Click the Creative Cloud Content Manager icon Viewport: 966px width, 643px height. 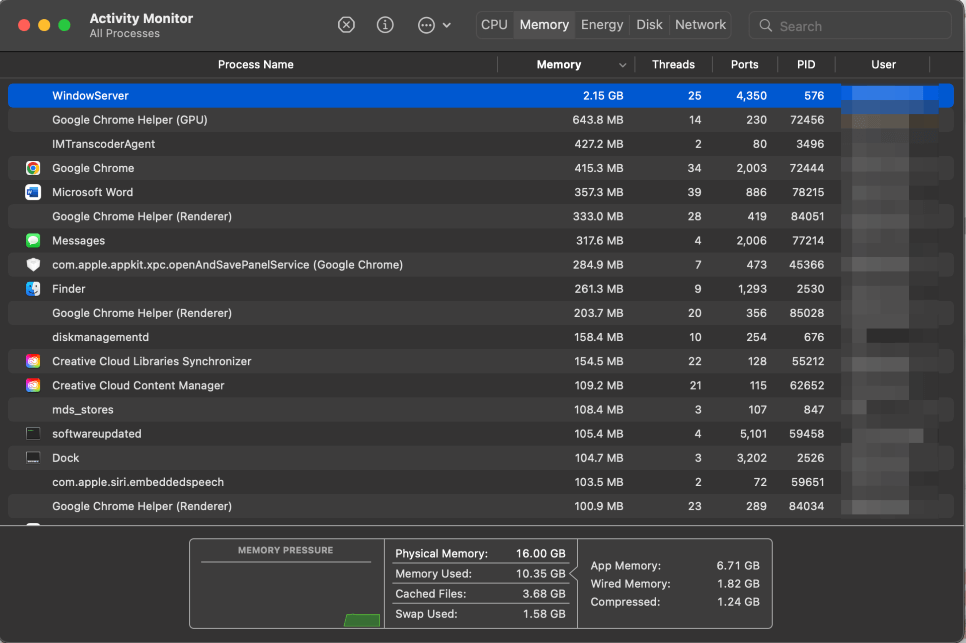[x=32, y=385]
